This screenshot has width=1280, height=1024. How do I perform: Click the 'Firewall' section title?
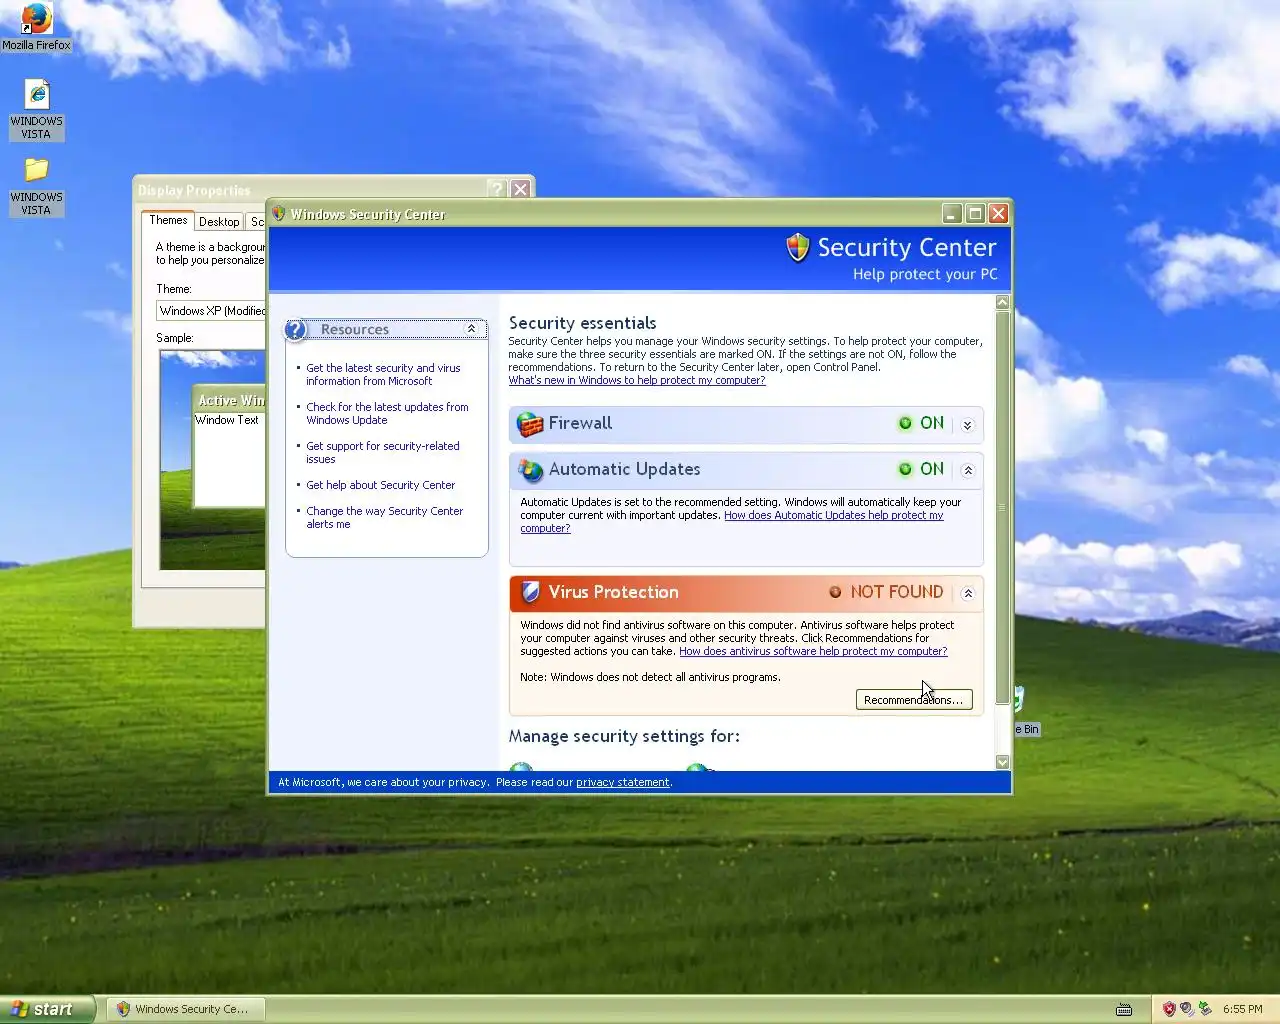click(580, 423)
